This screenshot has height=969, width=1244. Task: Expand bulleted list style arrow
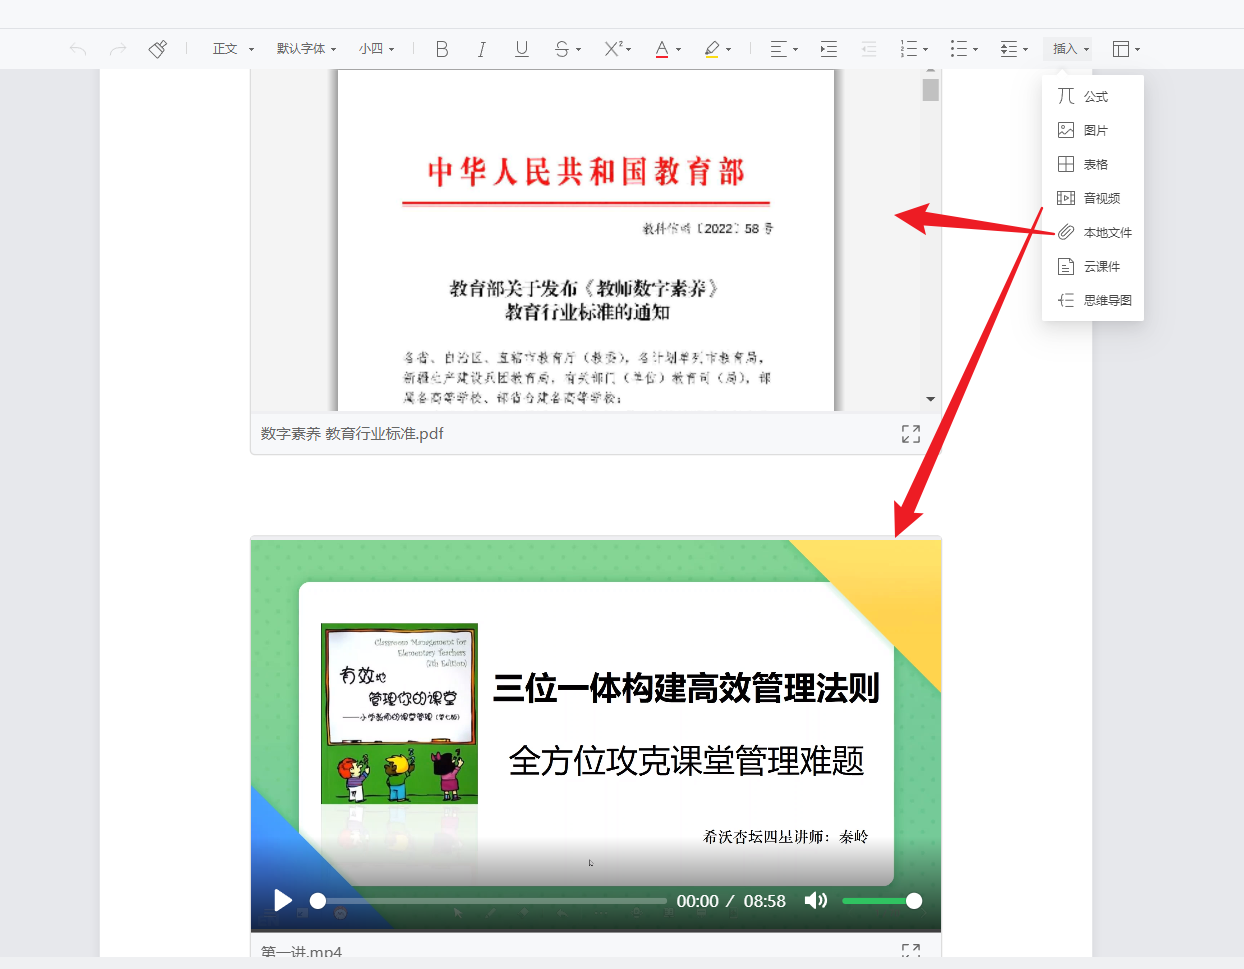[976, 49]
